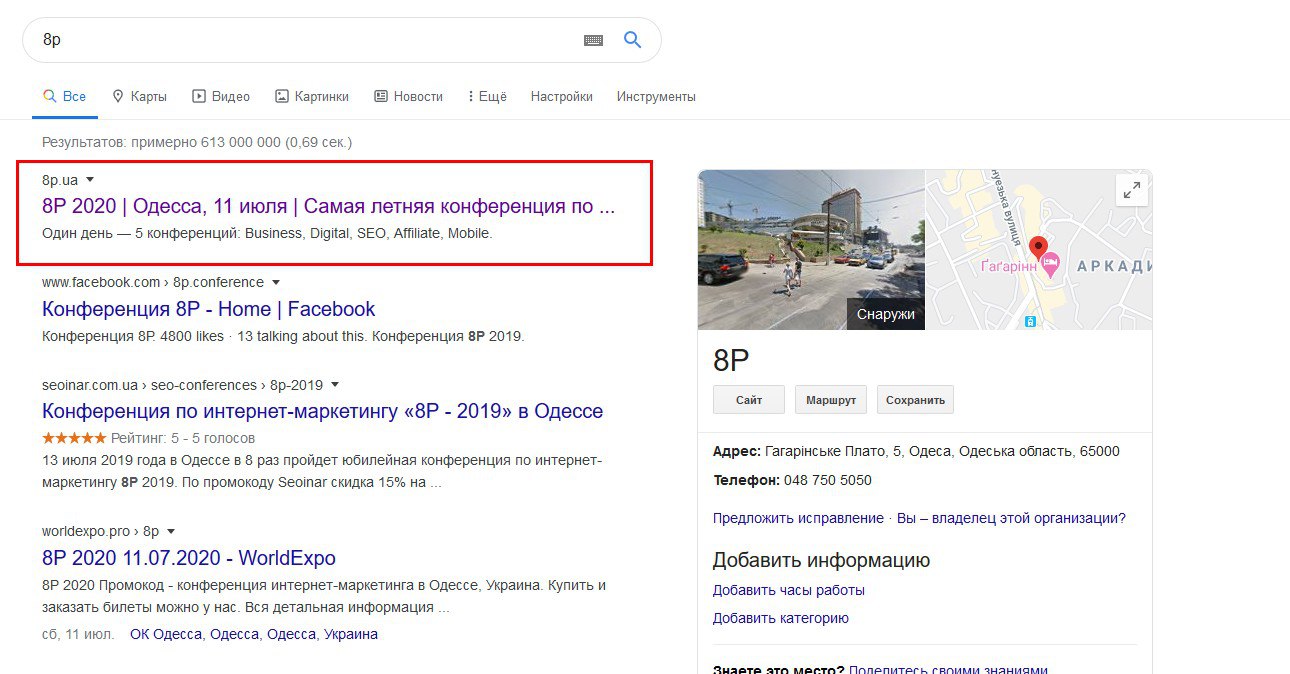Click the virtual keyboard icon in search box

(593, 40)
